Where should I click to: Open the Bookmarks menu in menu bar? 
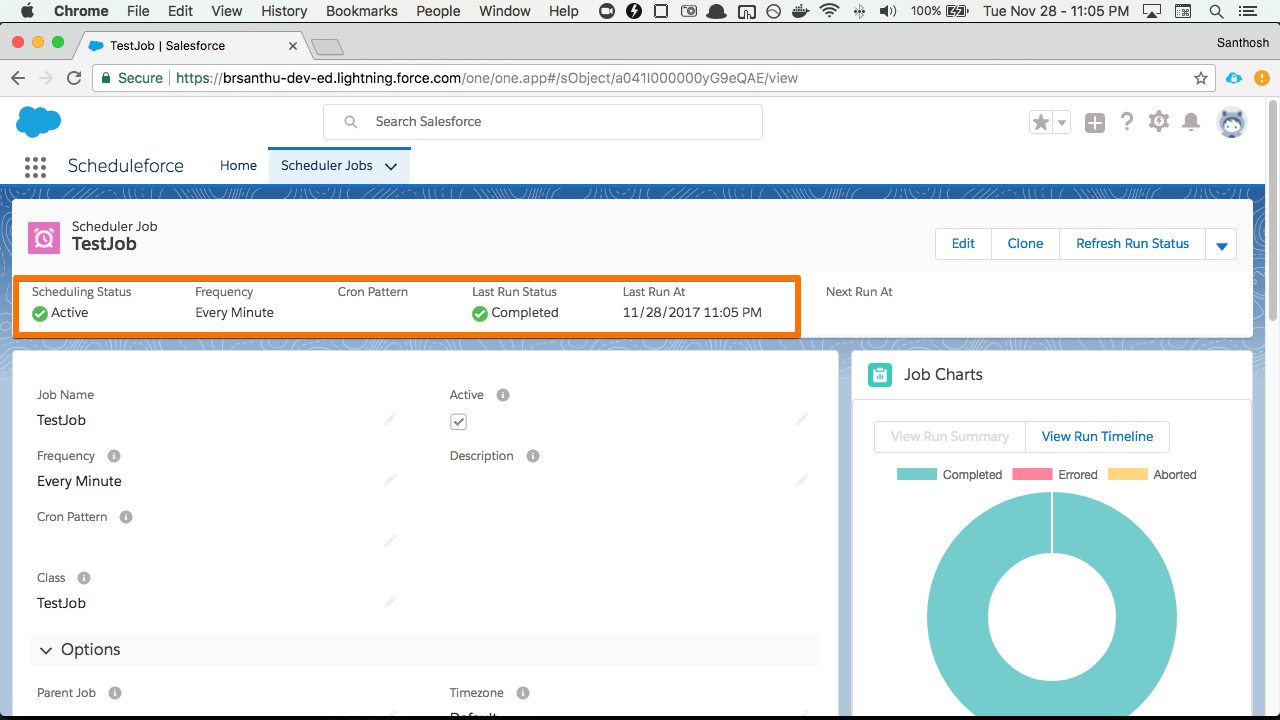pyautogui.click(x=361, y=11)
